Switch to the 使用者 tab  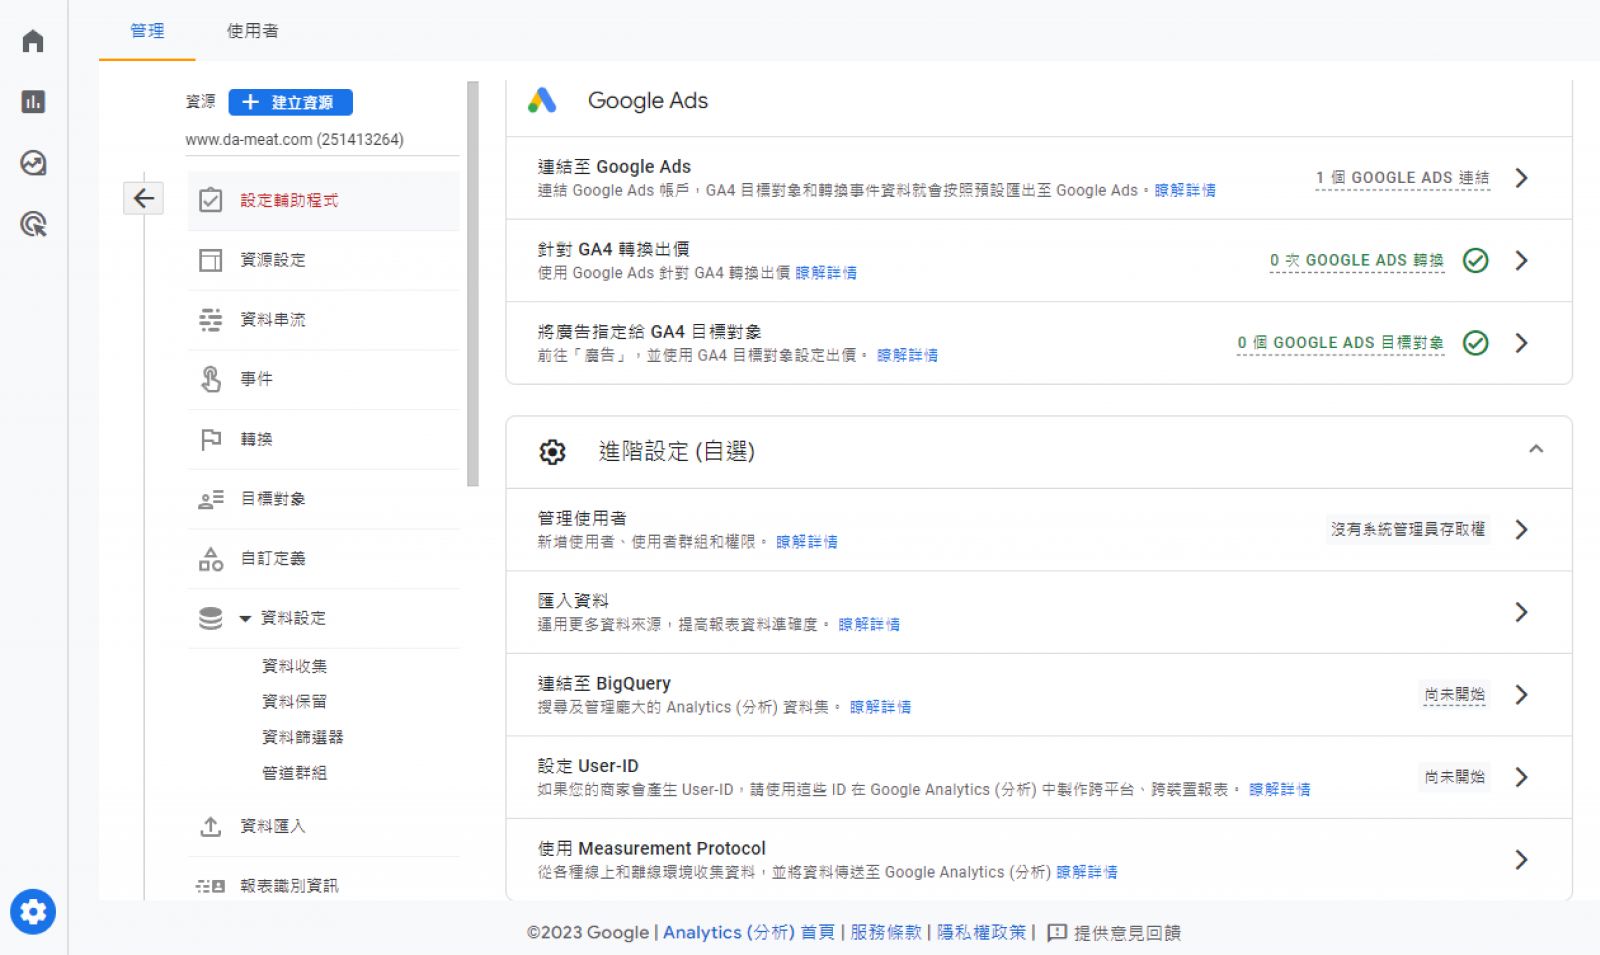pyautogui.click(x=252, y=31)
